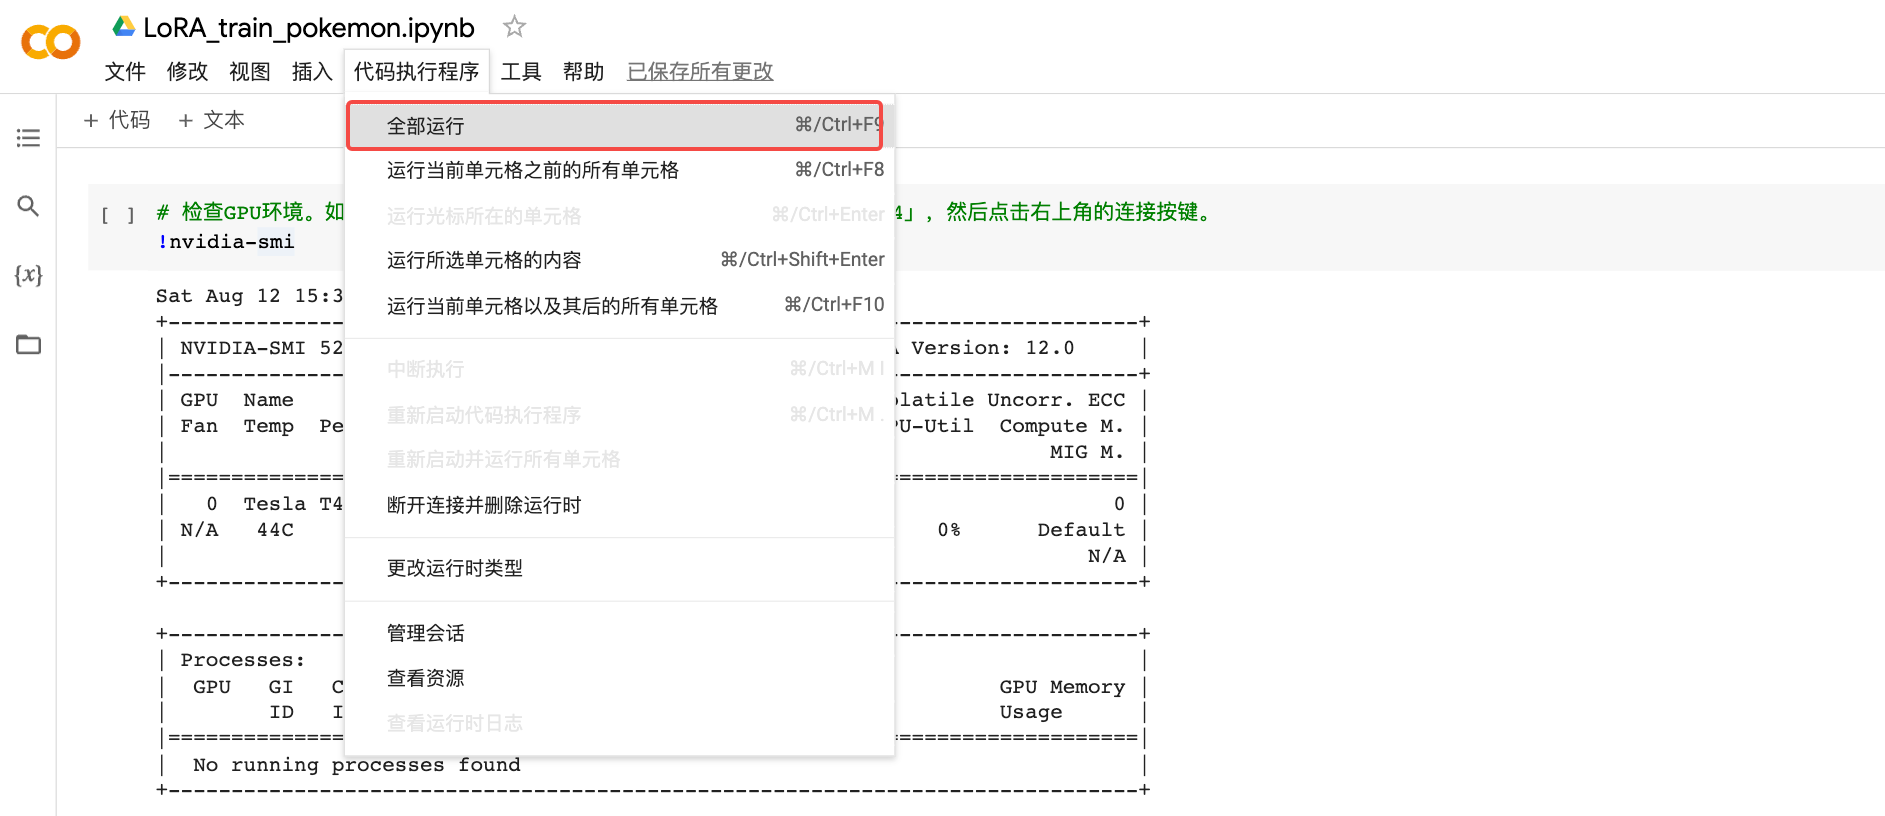Open the table of contents sidebar
The image size is (1885, 816).
pos(28,138)
